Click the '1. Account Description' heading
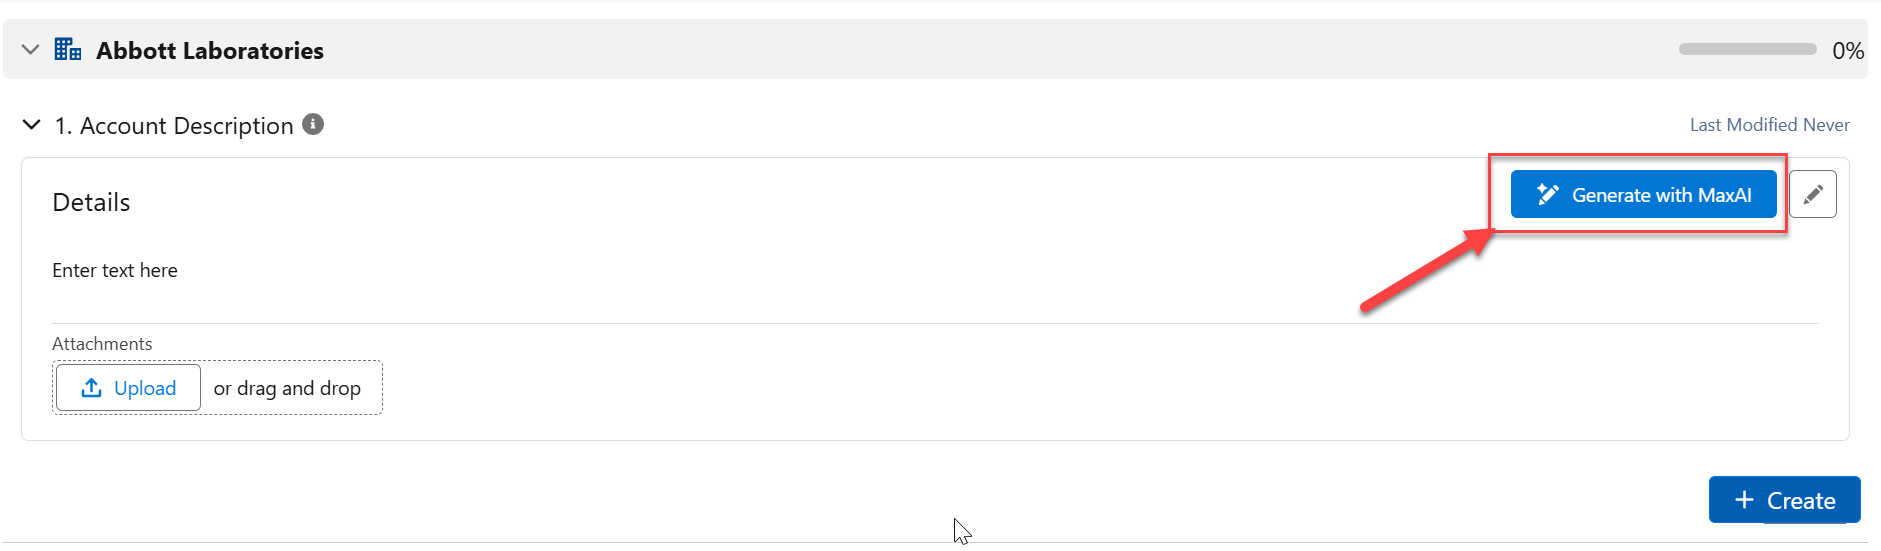This screenshot has height=551, width=1881. point(174,126)
